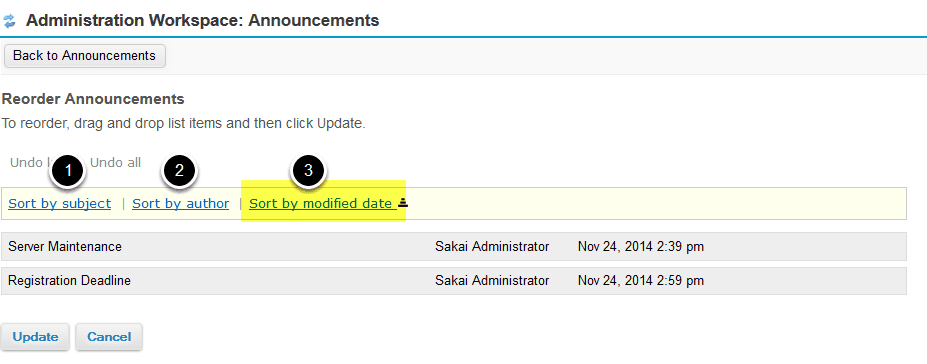Viewport: 927px width, 364px height.
Task: Click the black number 3 callout badge
Action: [x=308, y=171]
